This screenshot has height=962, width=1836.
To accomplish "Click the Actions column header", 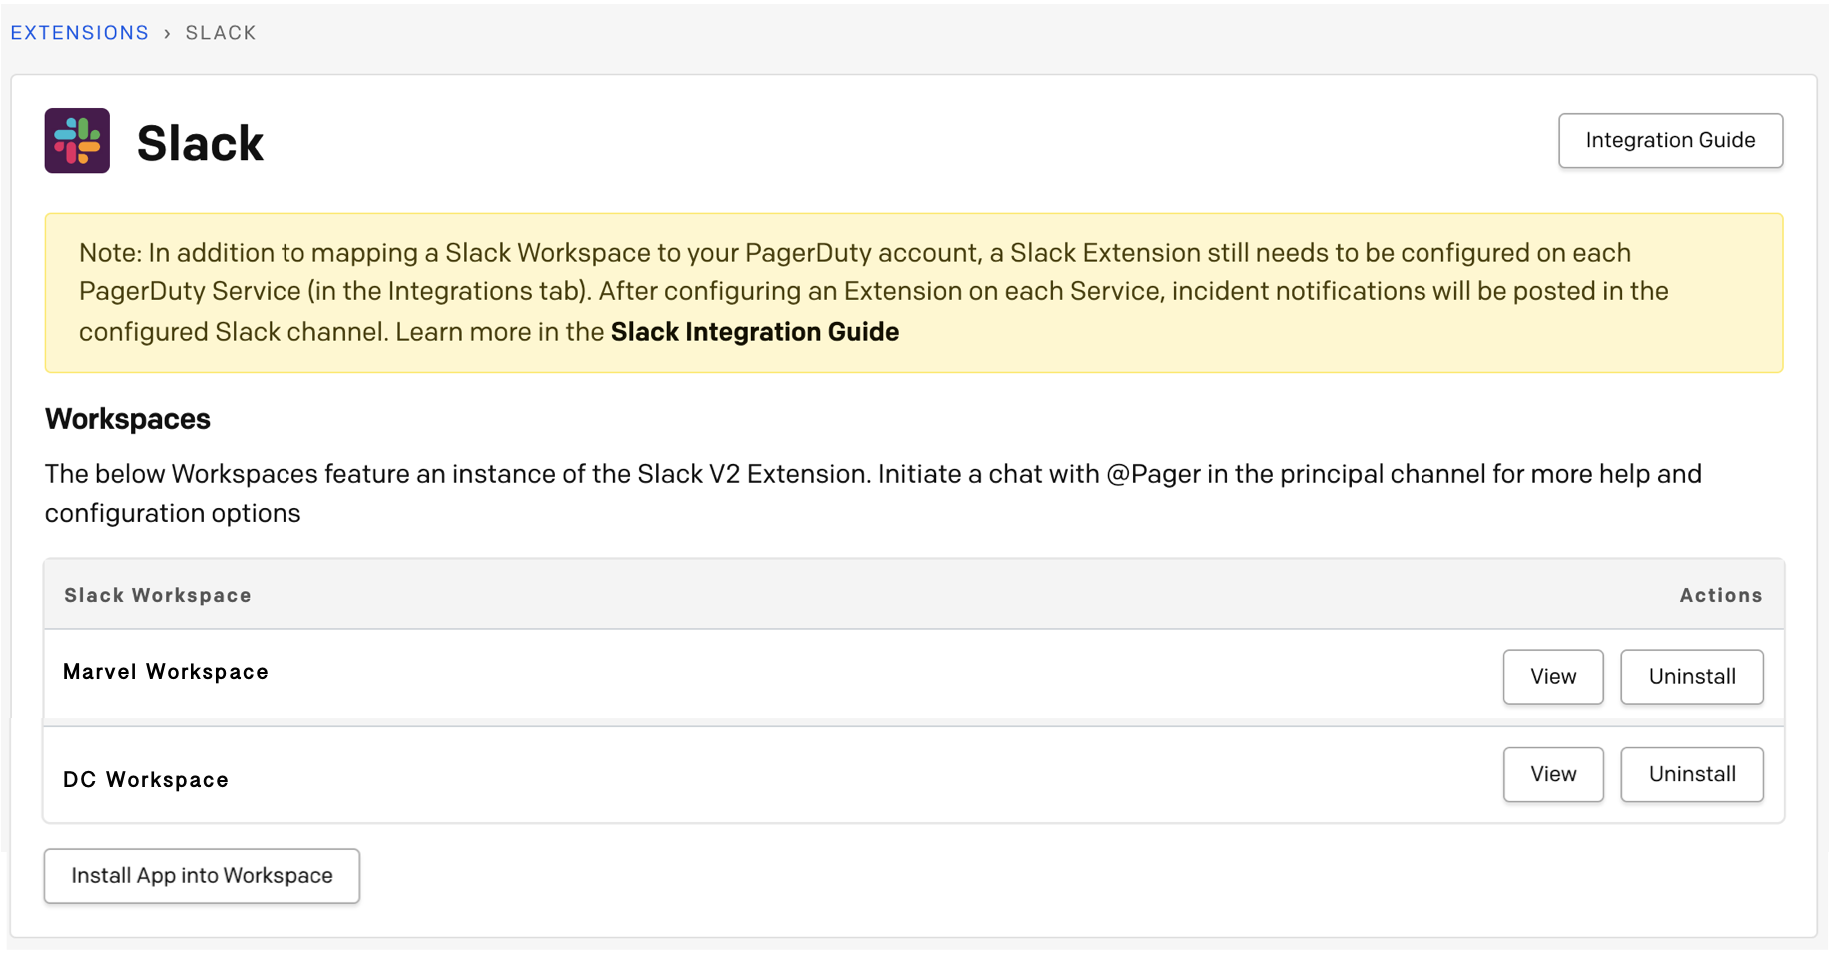I will click(x=1720, y=596).
